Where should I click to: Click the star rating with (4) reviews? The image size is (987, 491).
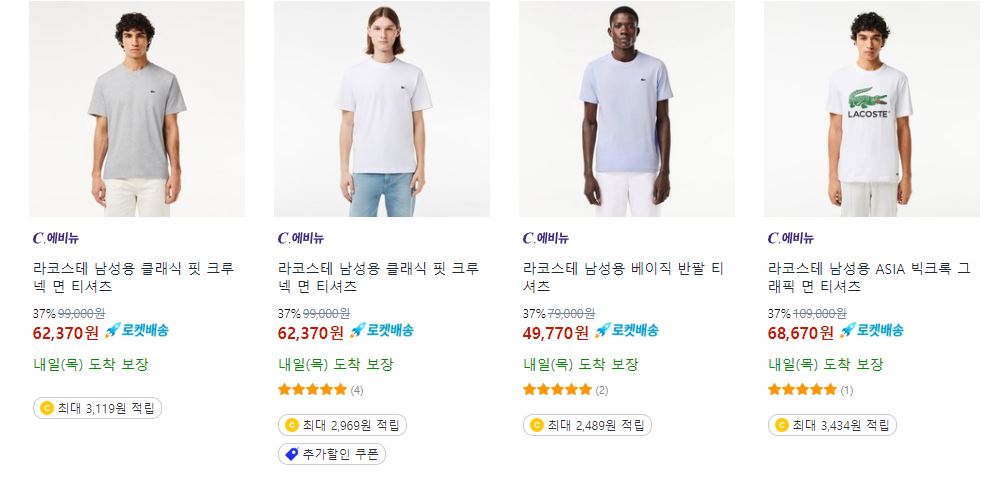click(x=320, y=390)
